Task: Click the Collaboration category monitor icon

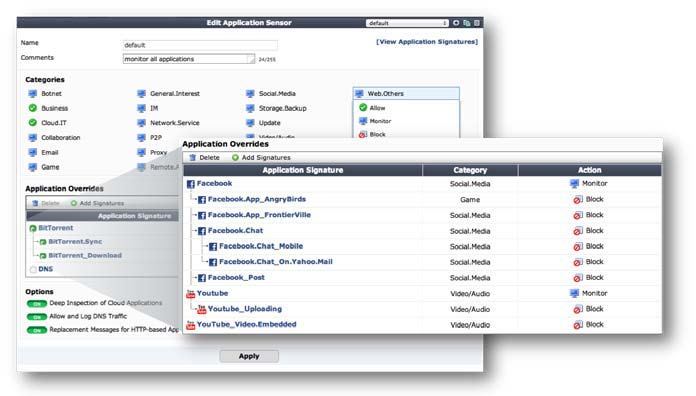Action: 32,138
